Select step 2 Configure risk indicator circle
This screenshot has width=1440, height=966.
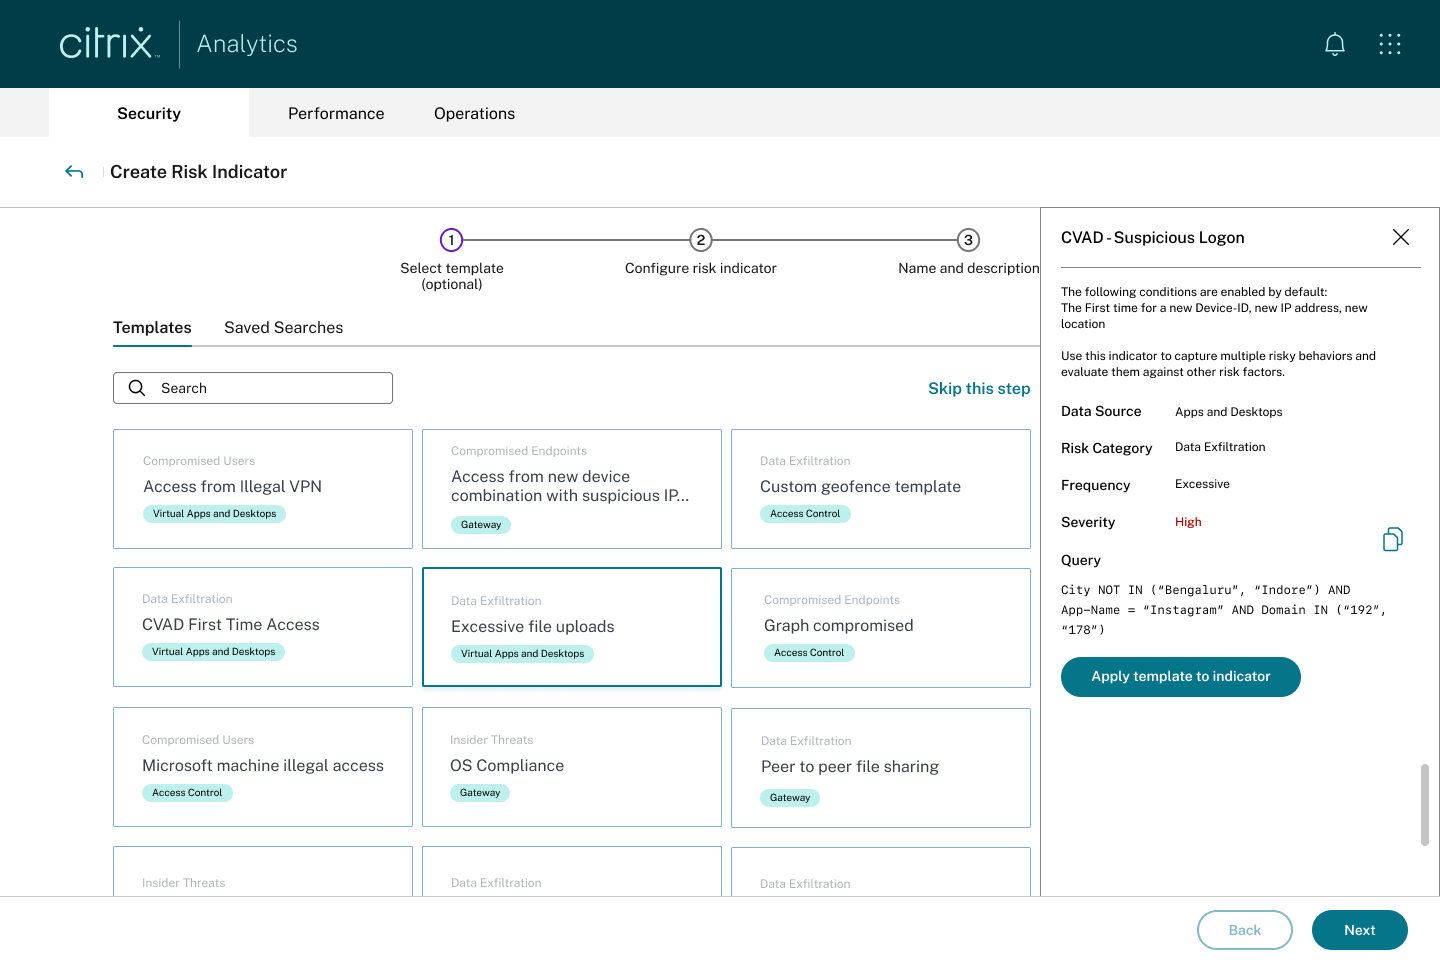[x=701, y=240]
